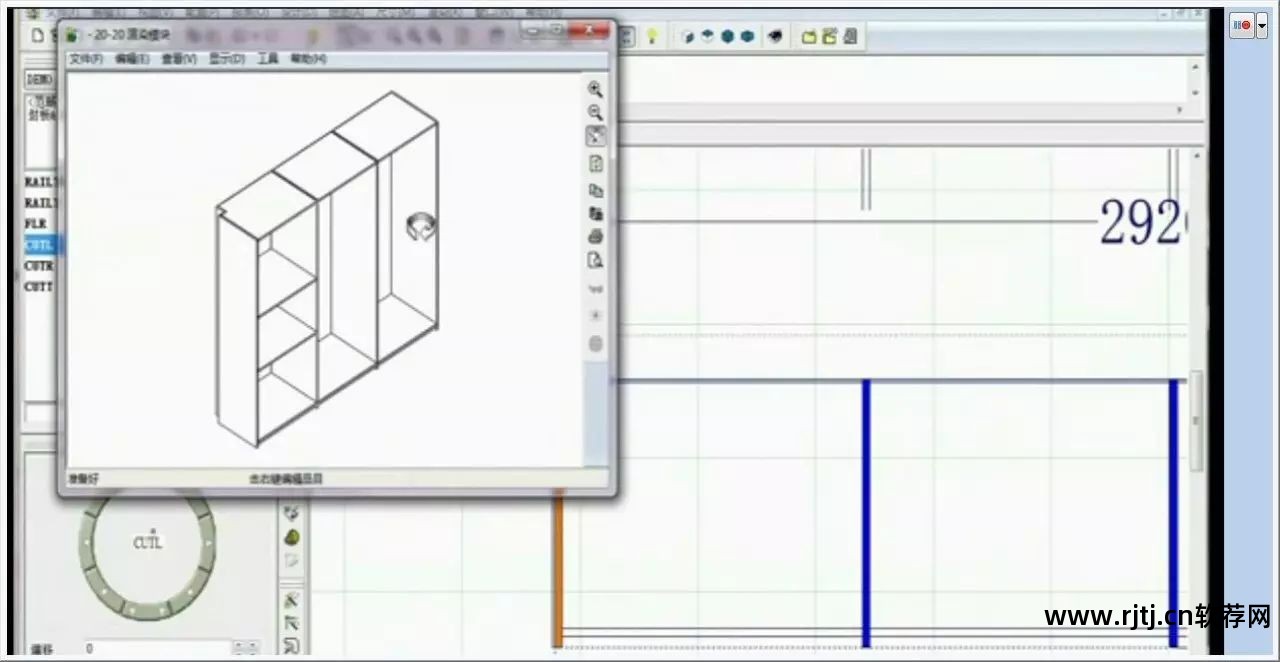Click the copy pages icon in render toolbar
The height and width of the screenshot is (662, 1280).
coord(595,190)
